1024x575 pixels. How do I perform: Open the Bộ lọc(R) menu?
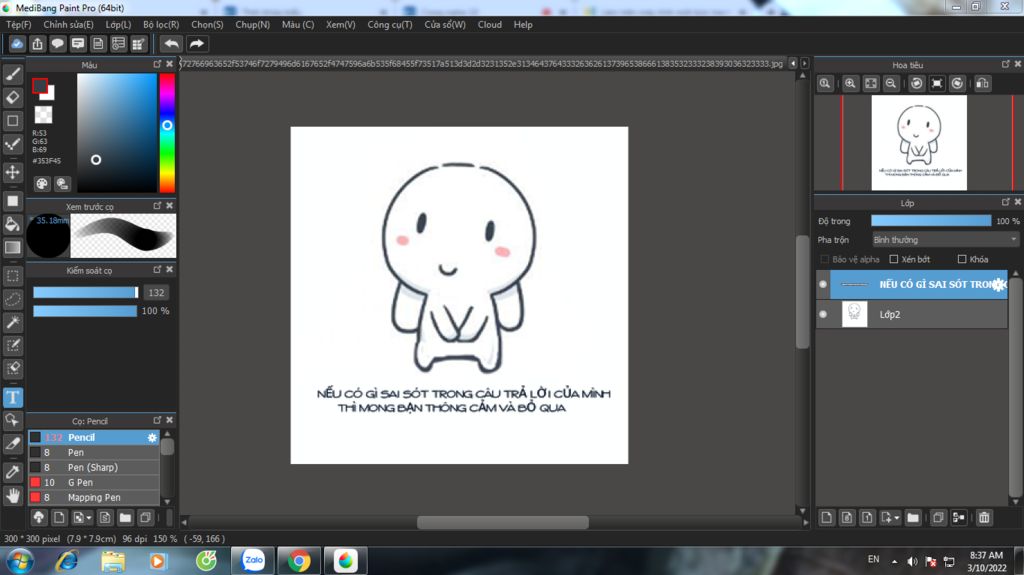click(x=161, y=24)
